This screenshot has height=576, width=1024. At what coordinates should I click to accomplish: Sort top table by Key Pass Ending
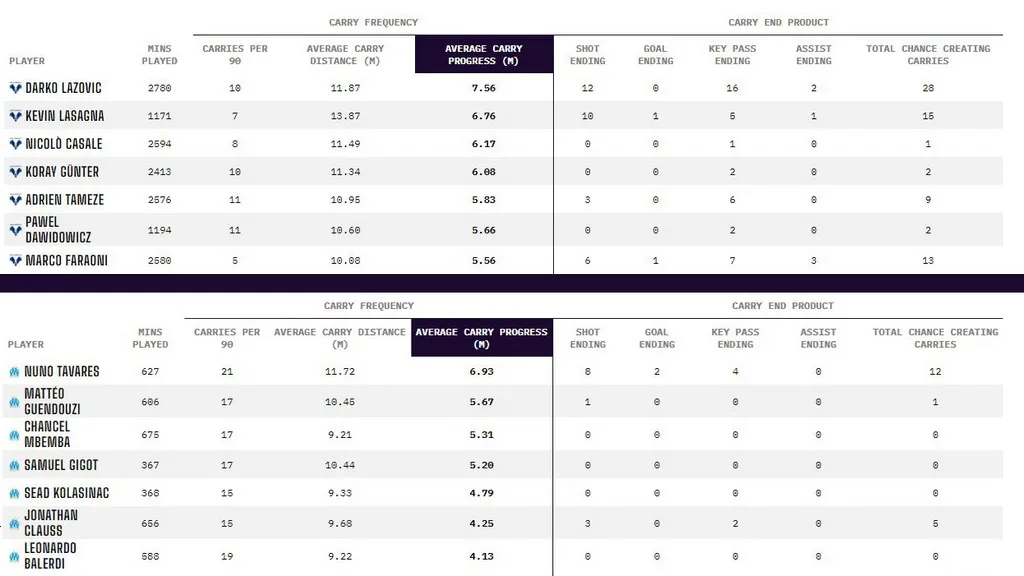point(732,55)
